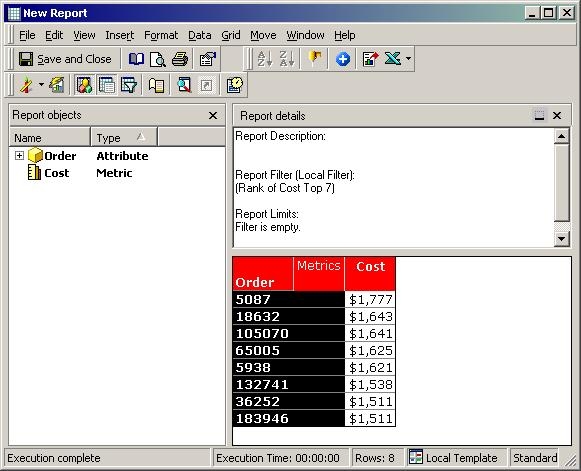Open dropdown arrow beside the run report icon
The height and width of the screenshot is (471, 581).
[41, 85]
